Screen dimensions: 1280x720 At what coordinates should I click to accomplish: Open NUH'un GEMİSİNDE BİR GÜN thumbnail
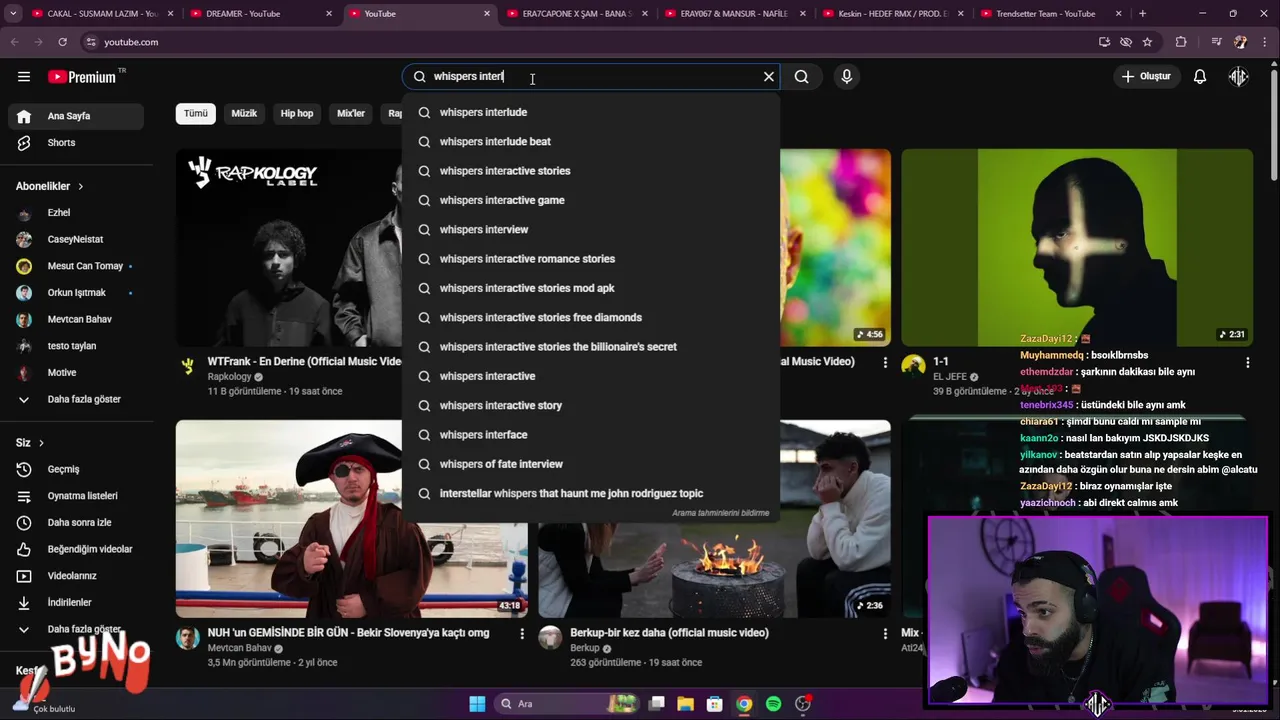352,519
